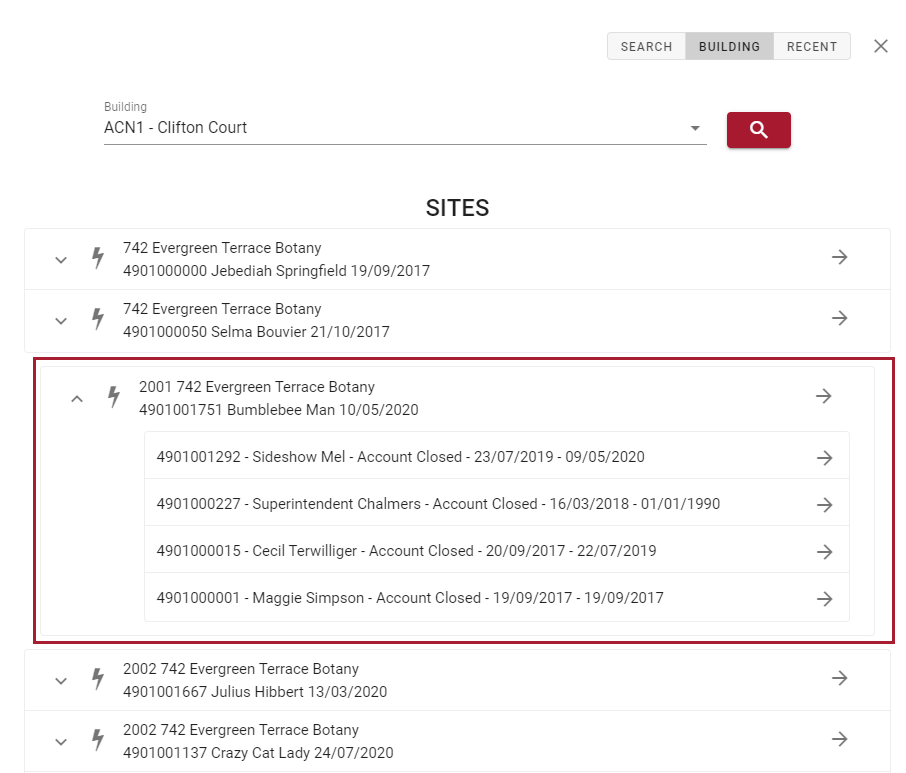Image resolution: width=906 pixels, height=773 pixels.
Task: Click the red search magnifier button
Action: [758, 130]
